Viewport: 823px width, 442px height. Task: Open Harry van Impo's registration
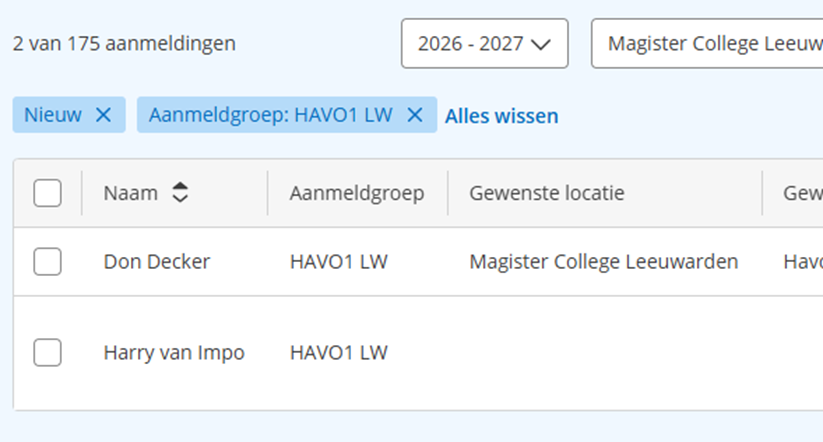174,352
